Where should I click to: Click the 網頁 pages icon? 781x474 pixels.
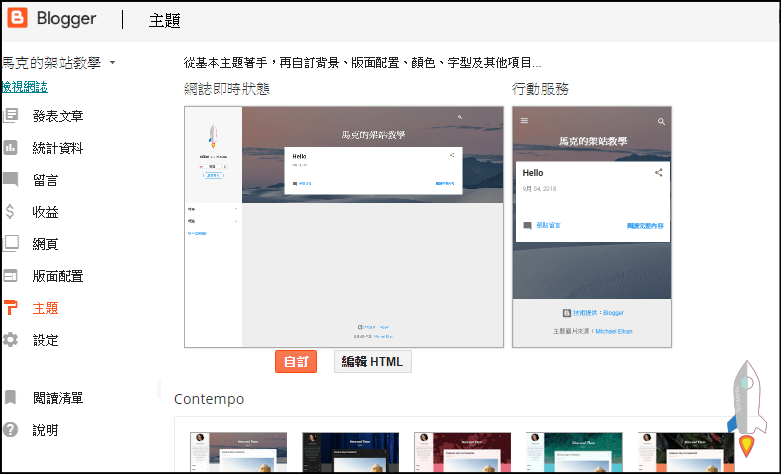pos(10,243)
